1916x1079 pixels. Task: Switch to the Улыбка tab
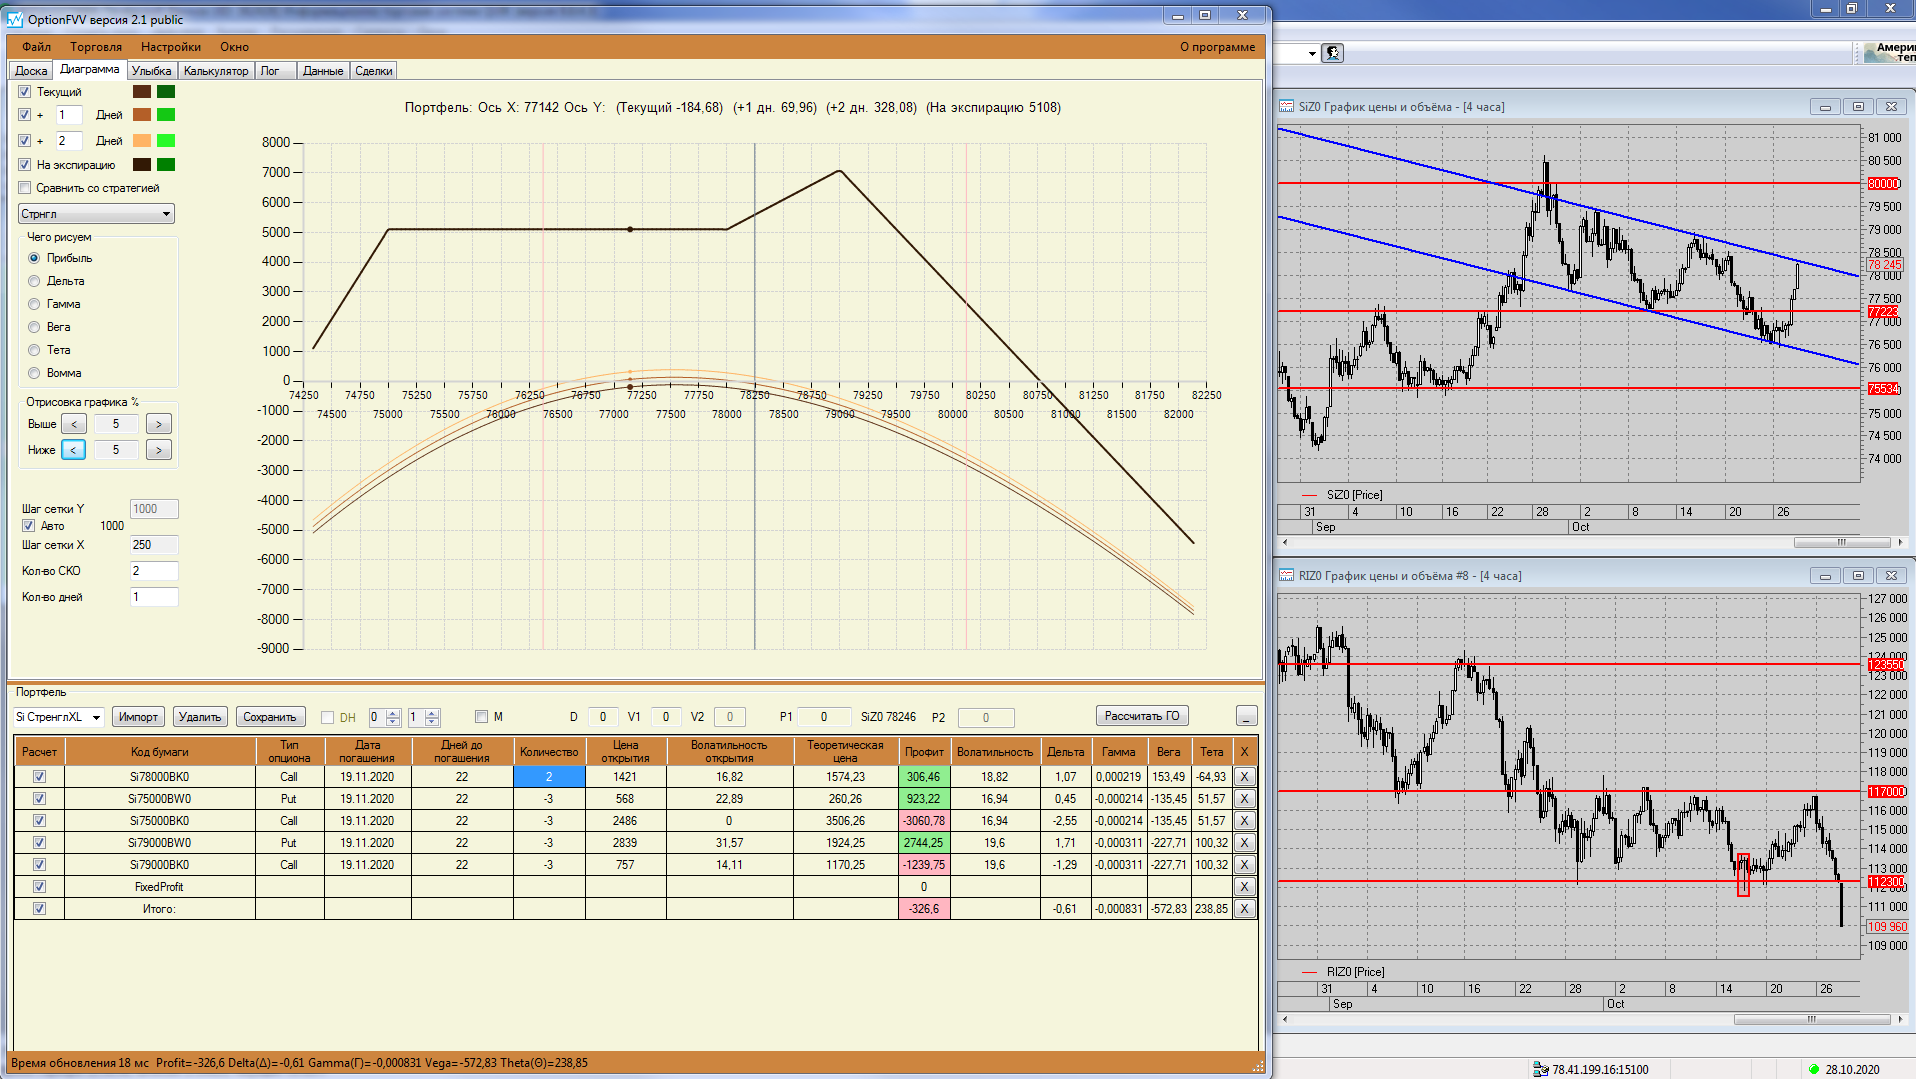tap(152, 71)
